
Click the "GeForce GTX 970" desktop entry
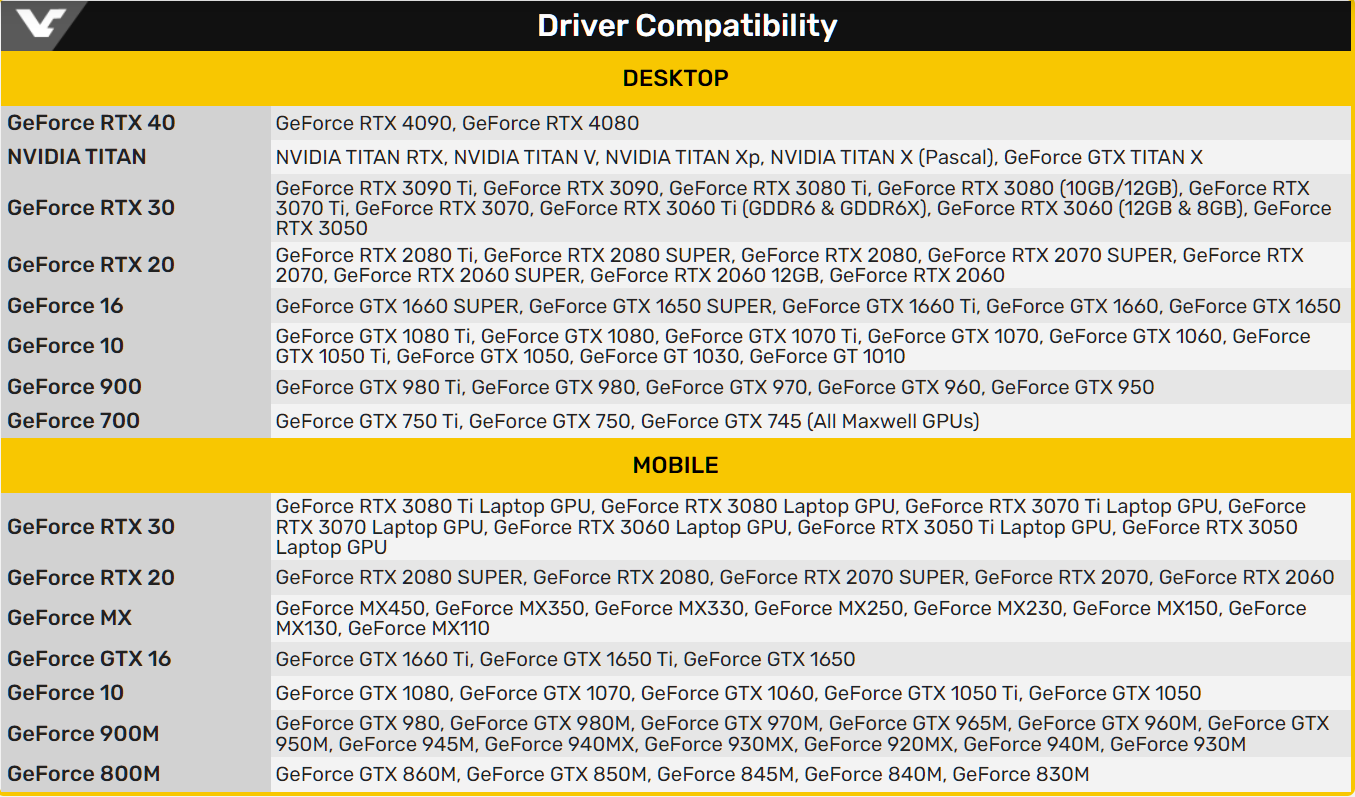tap(725, 387)
